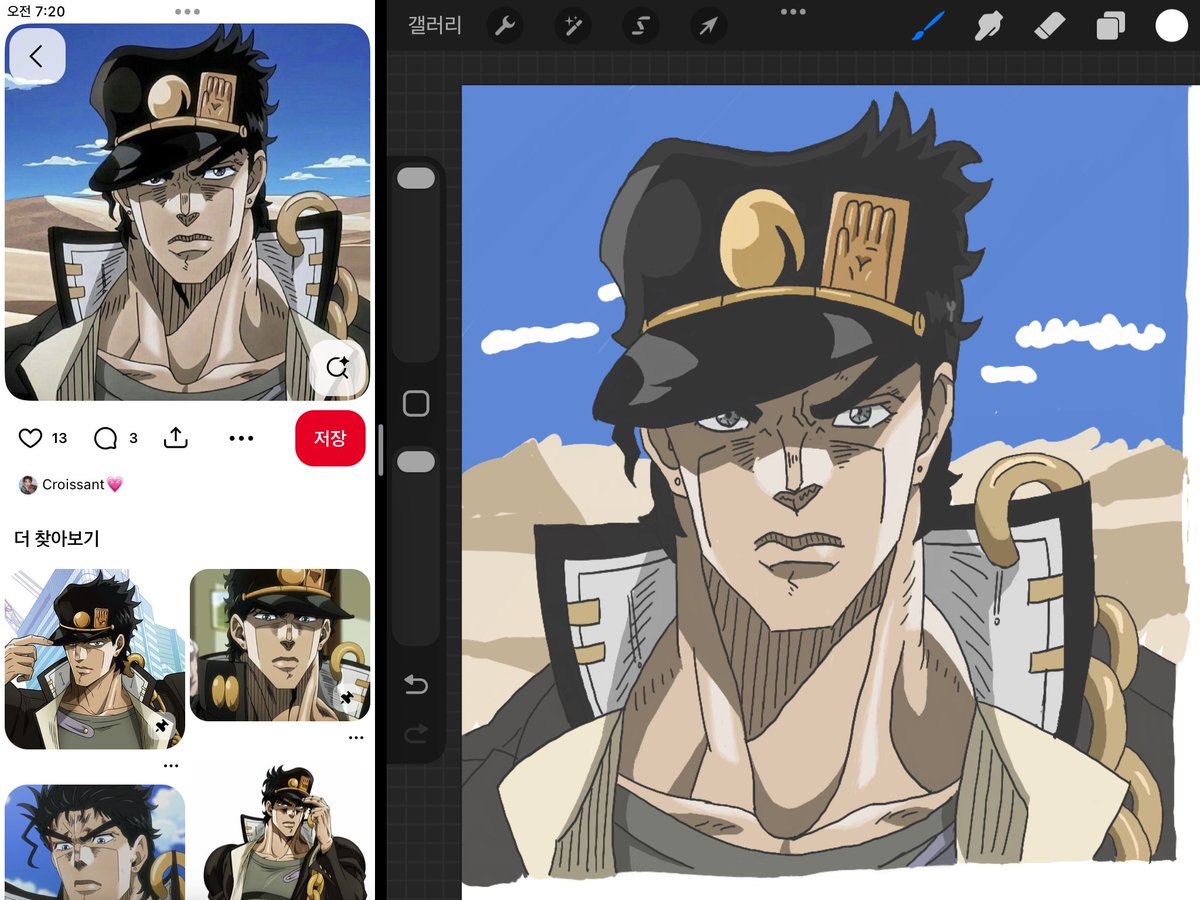Tap the split view divider handle
1200x900 pixels.
[x=380, y=449]
